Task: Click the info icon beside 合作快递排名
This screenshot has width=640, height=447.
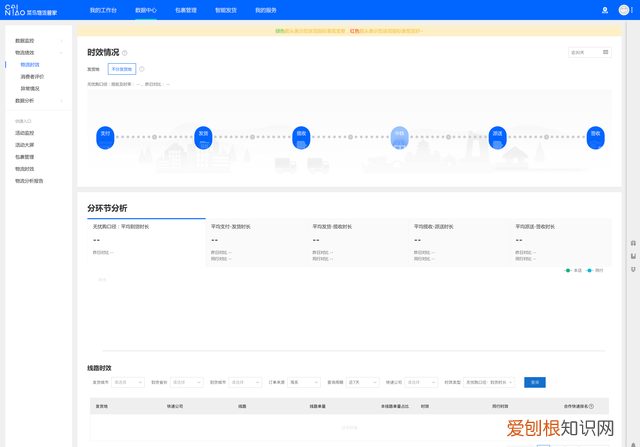Action: point(592,406)
